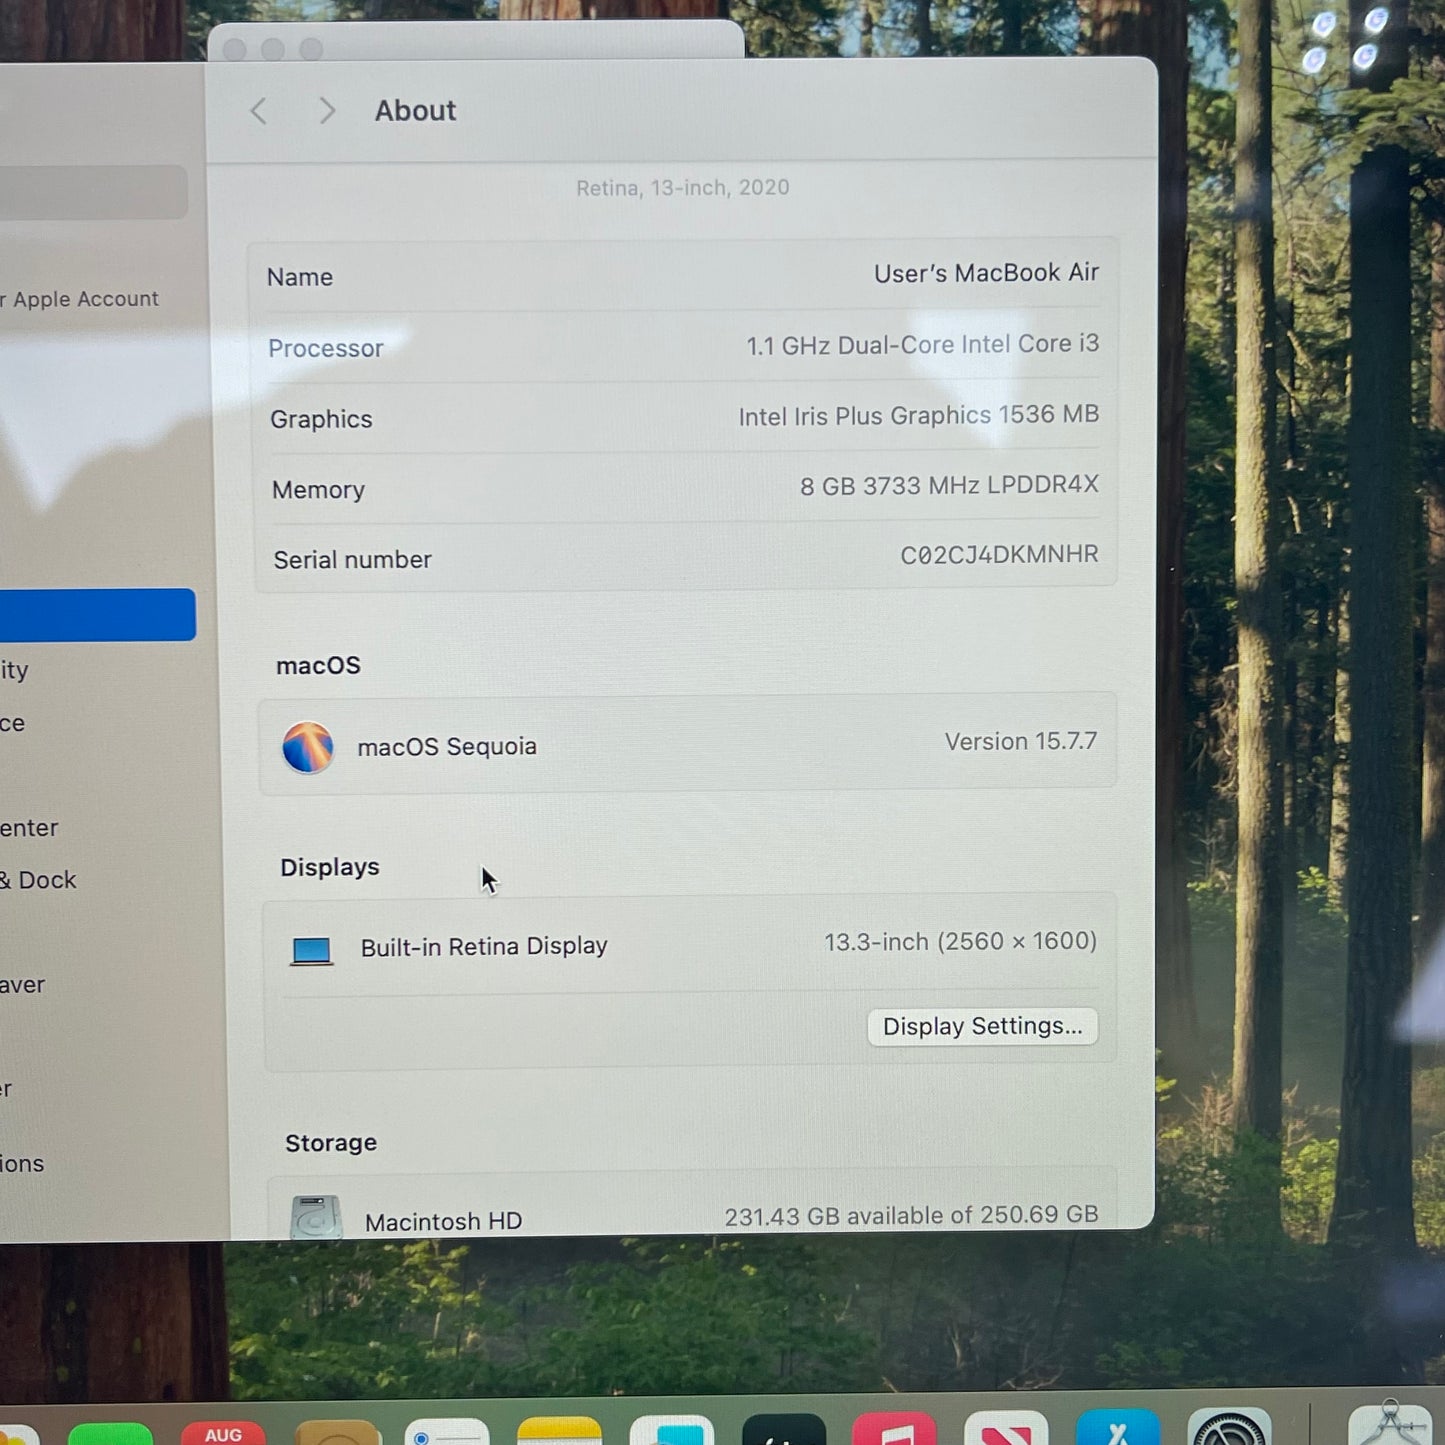This screenshot has width=1445, height=1445.
Task: Edit the computer name User's MacBook Air
Action: click(986, 273)
